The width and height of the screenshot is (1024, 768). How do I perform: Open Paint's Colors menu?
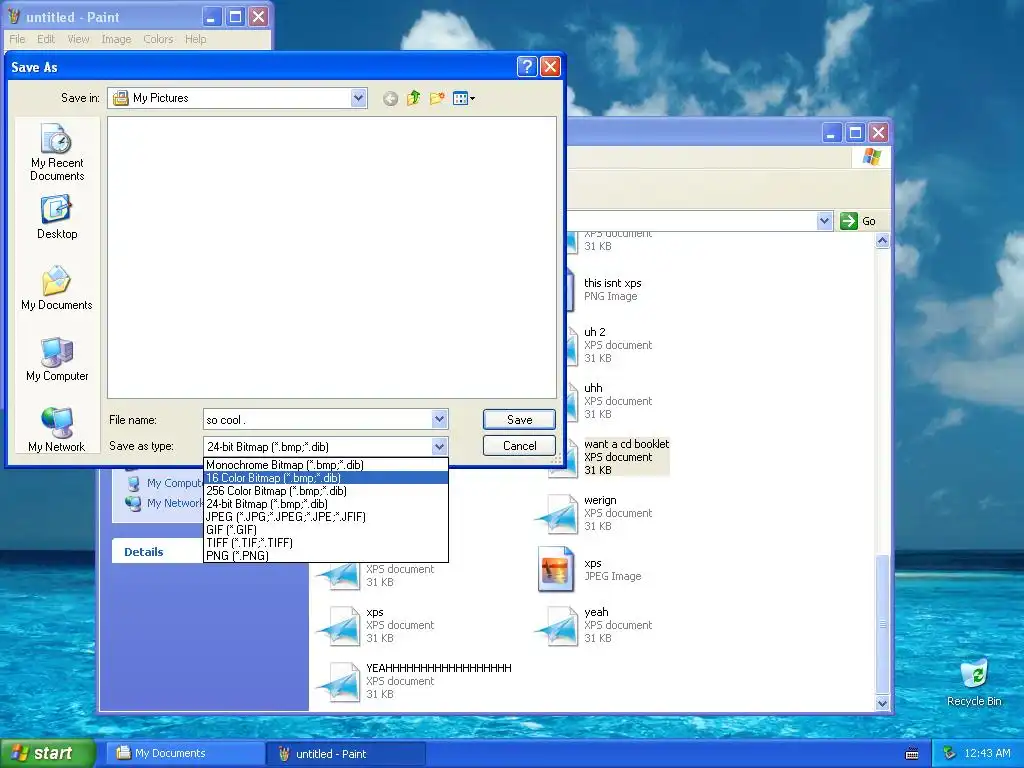(158, 39)
